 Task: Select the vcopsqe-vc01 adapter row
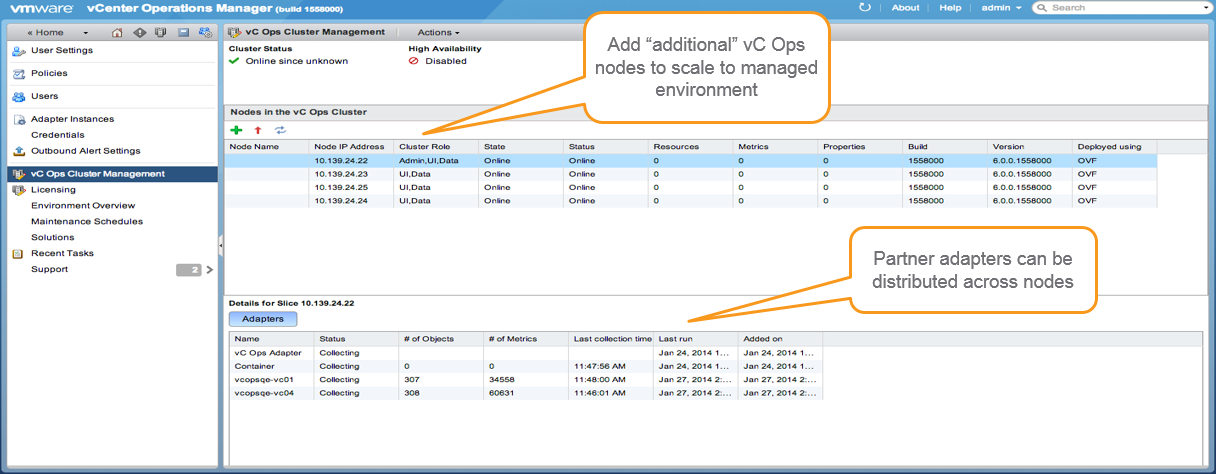pyautogui.click(x=525, y=380)
